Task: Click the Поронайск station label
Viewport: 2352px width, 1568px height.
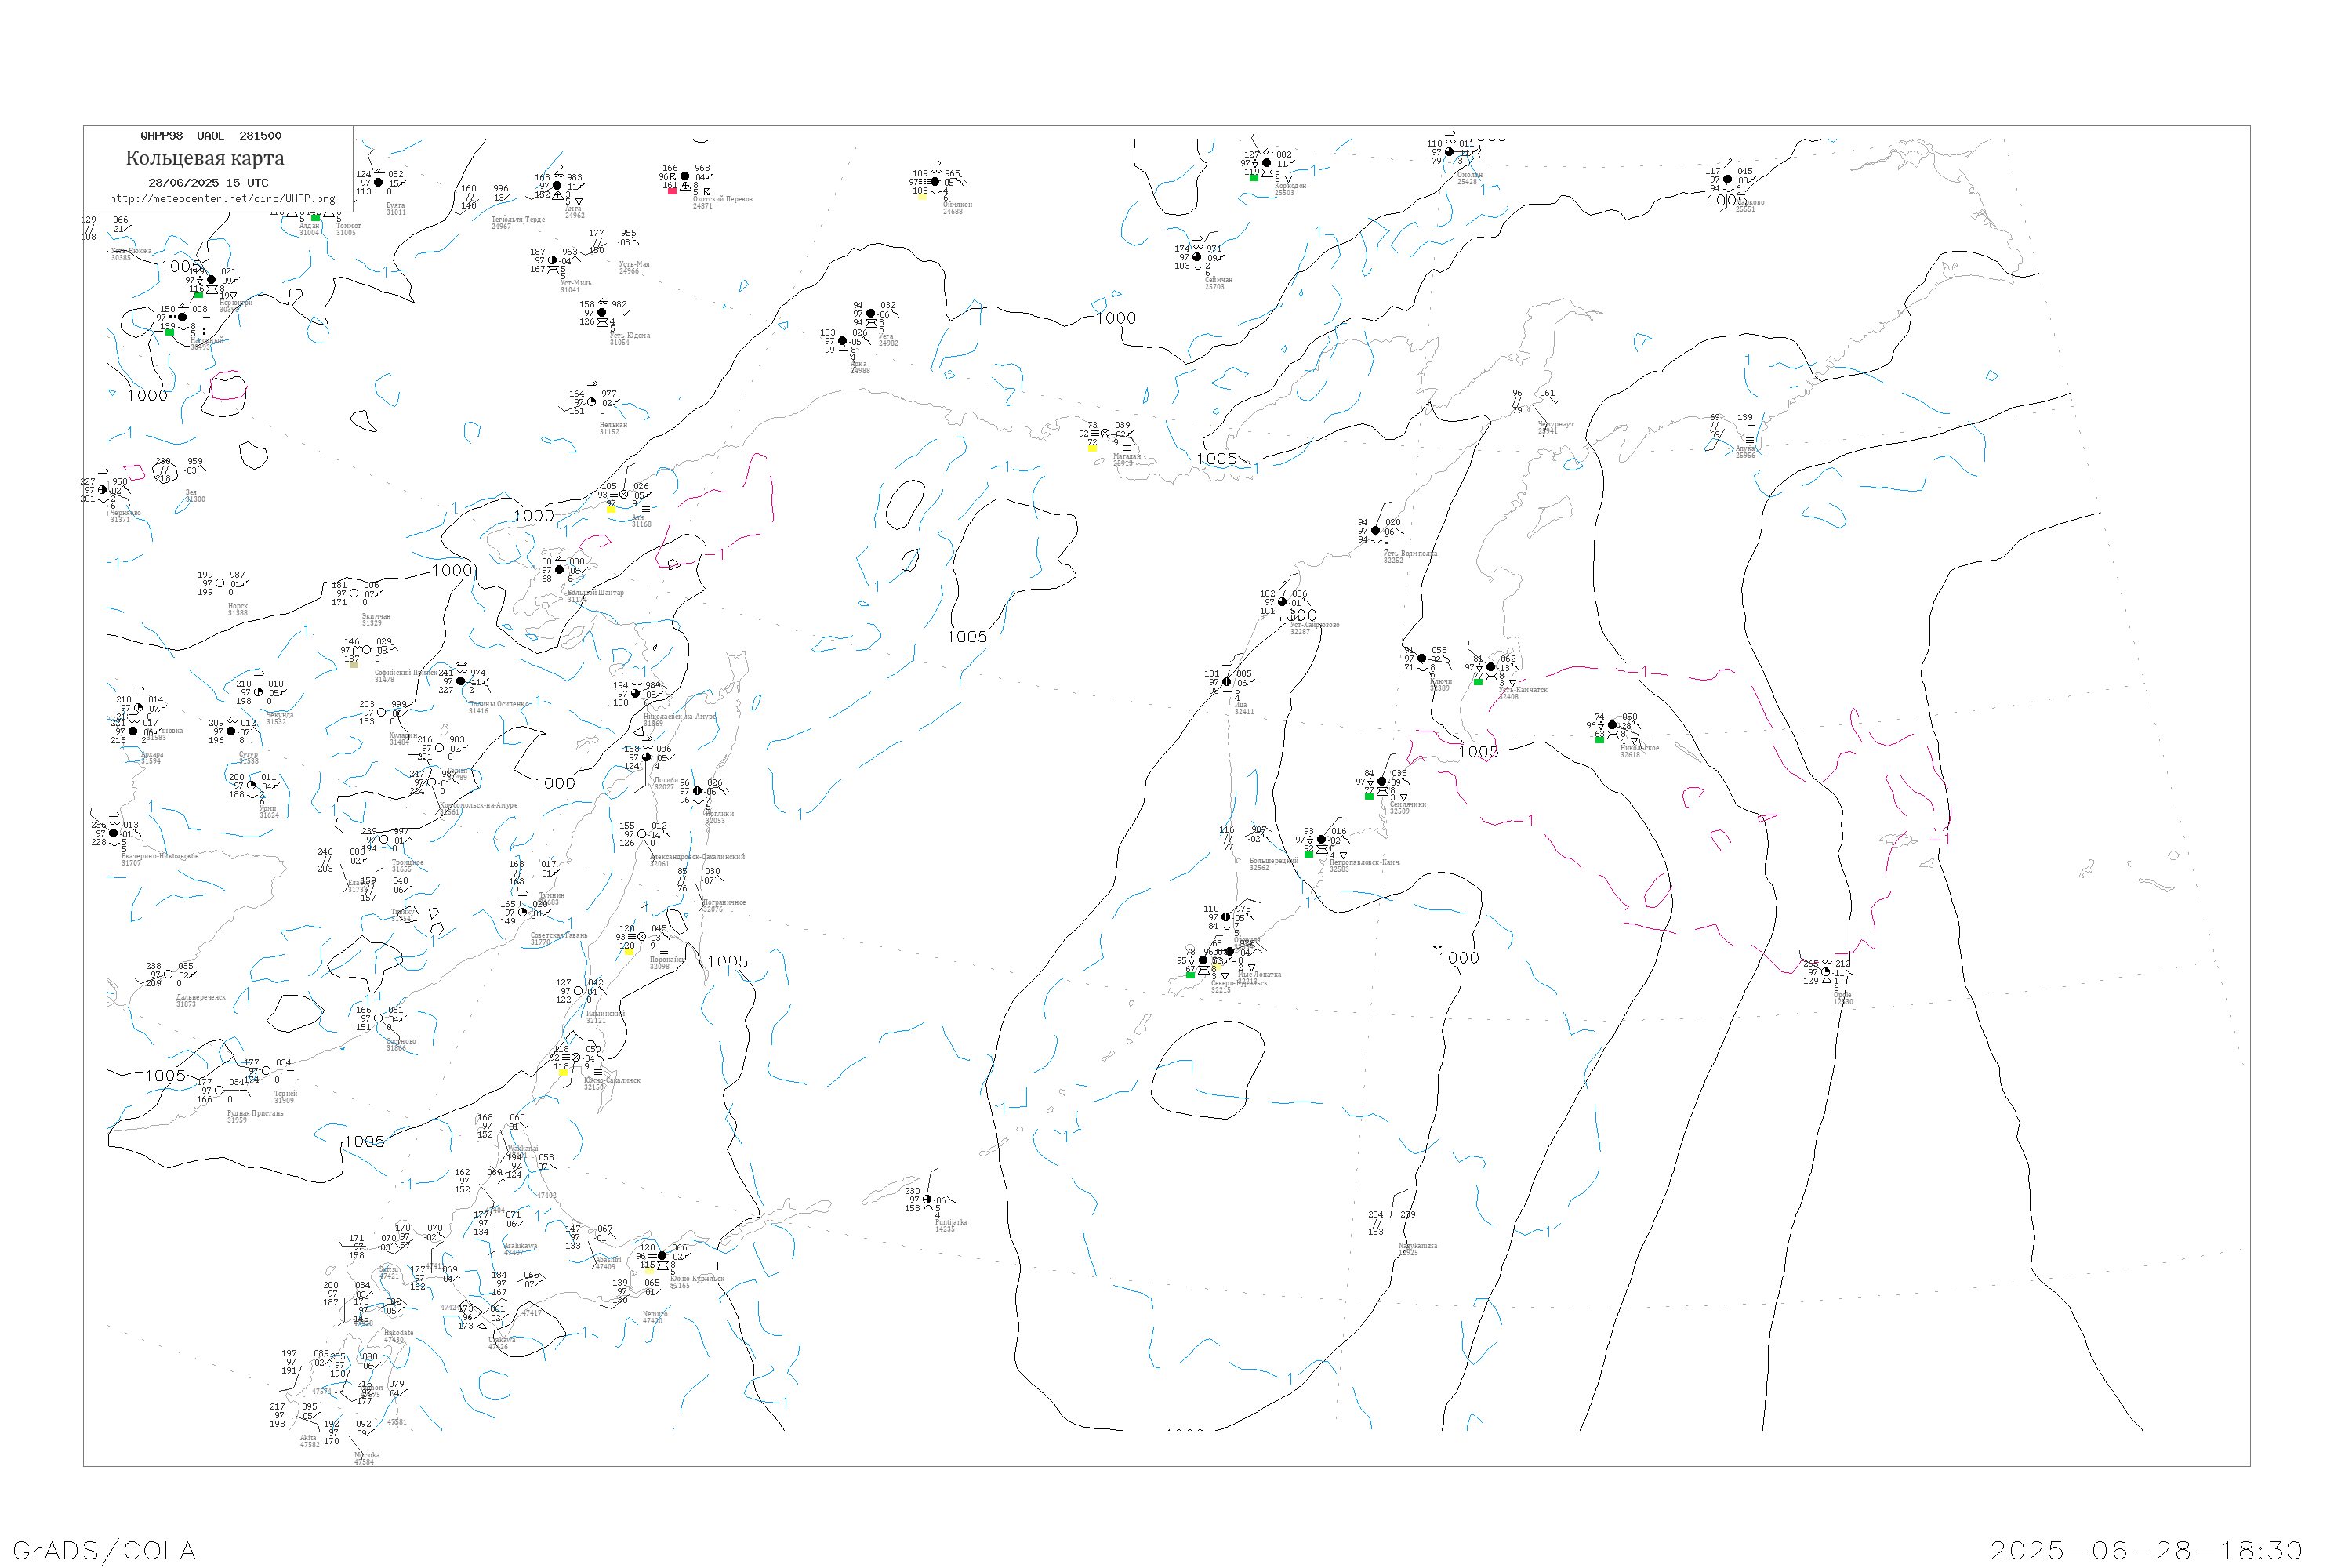Action: 667,960
